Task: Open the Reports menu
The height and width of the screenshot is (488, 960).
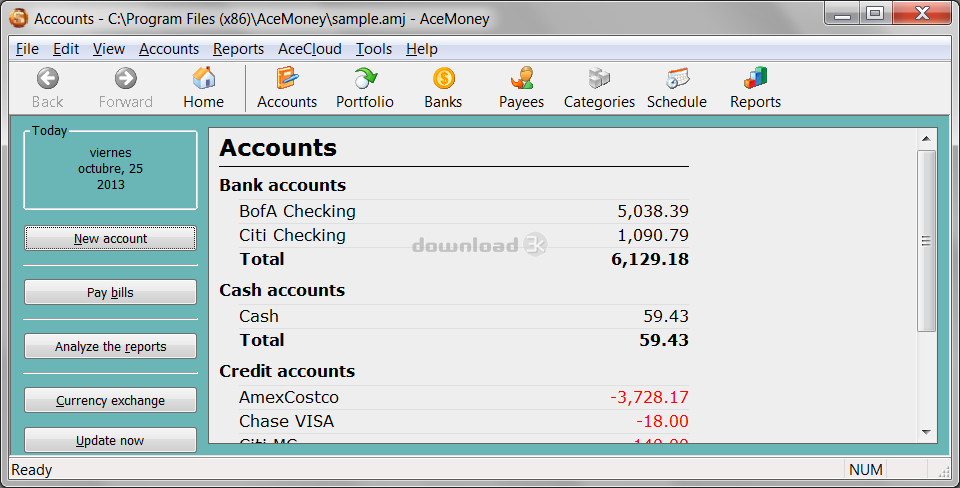Action: pos(238,49)
